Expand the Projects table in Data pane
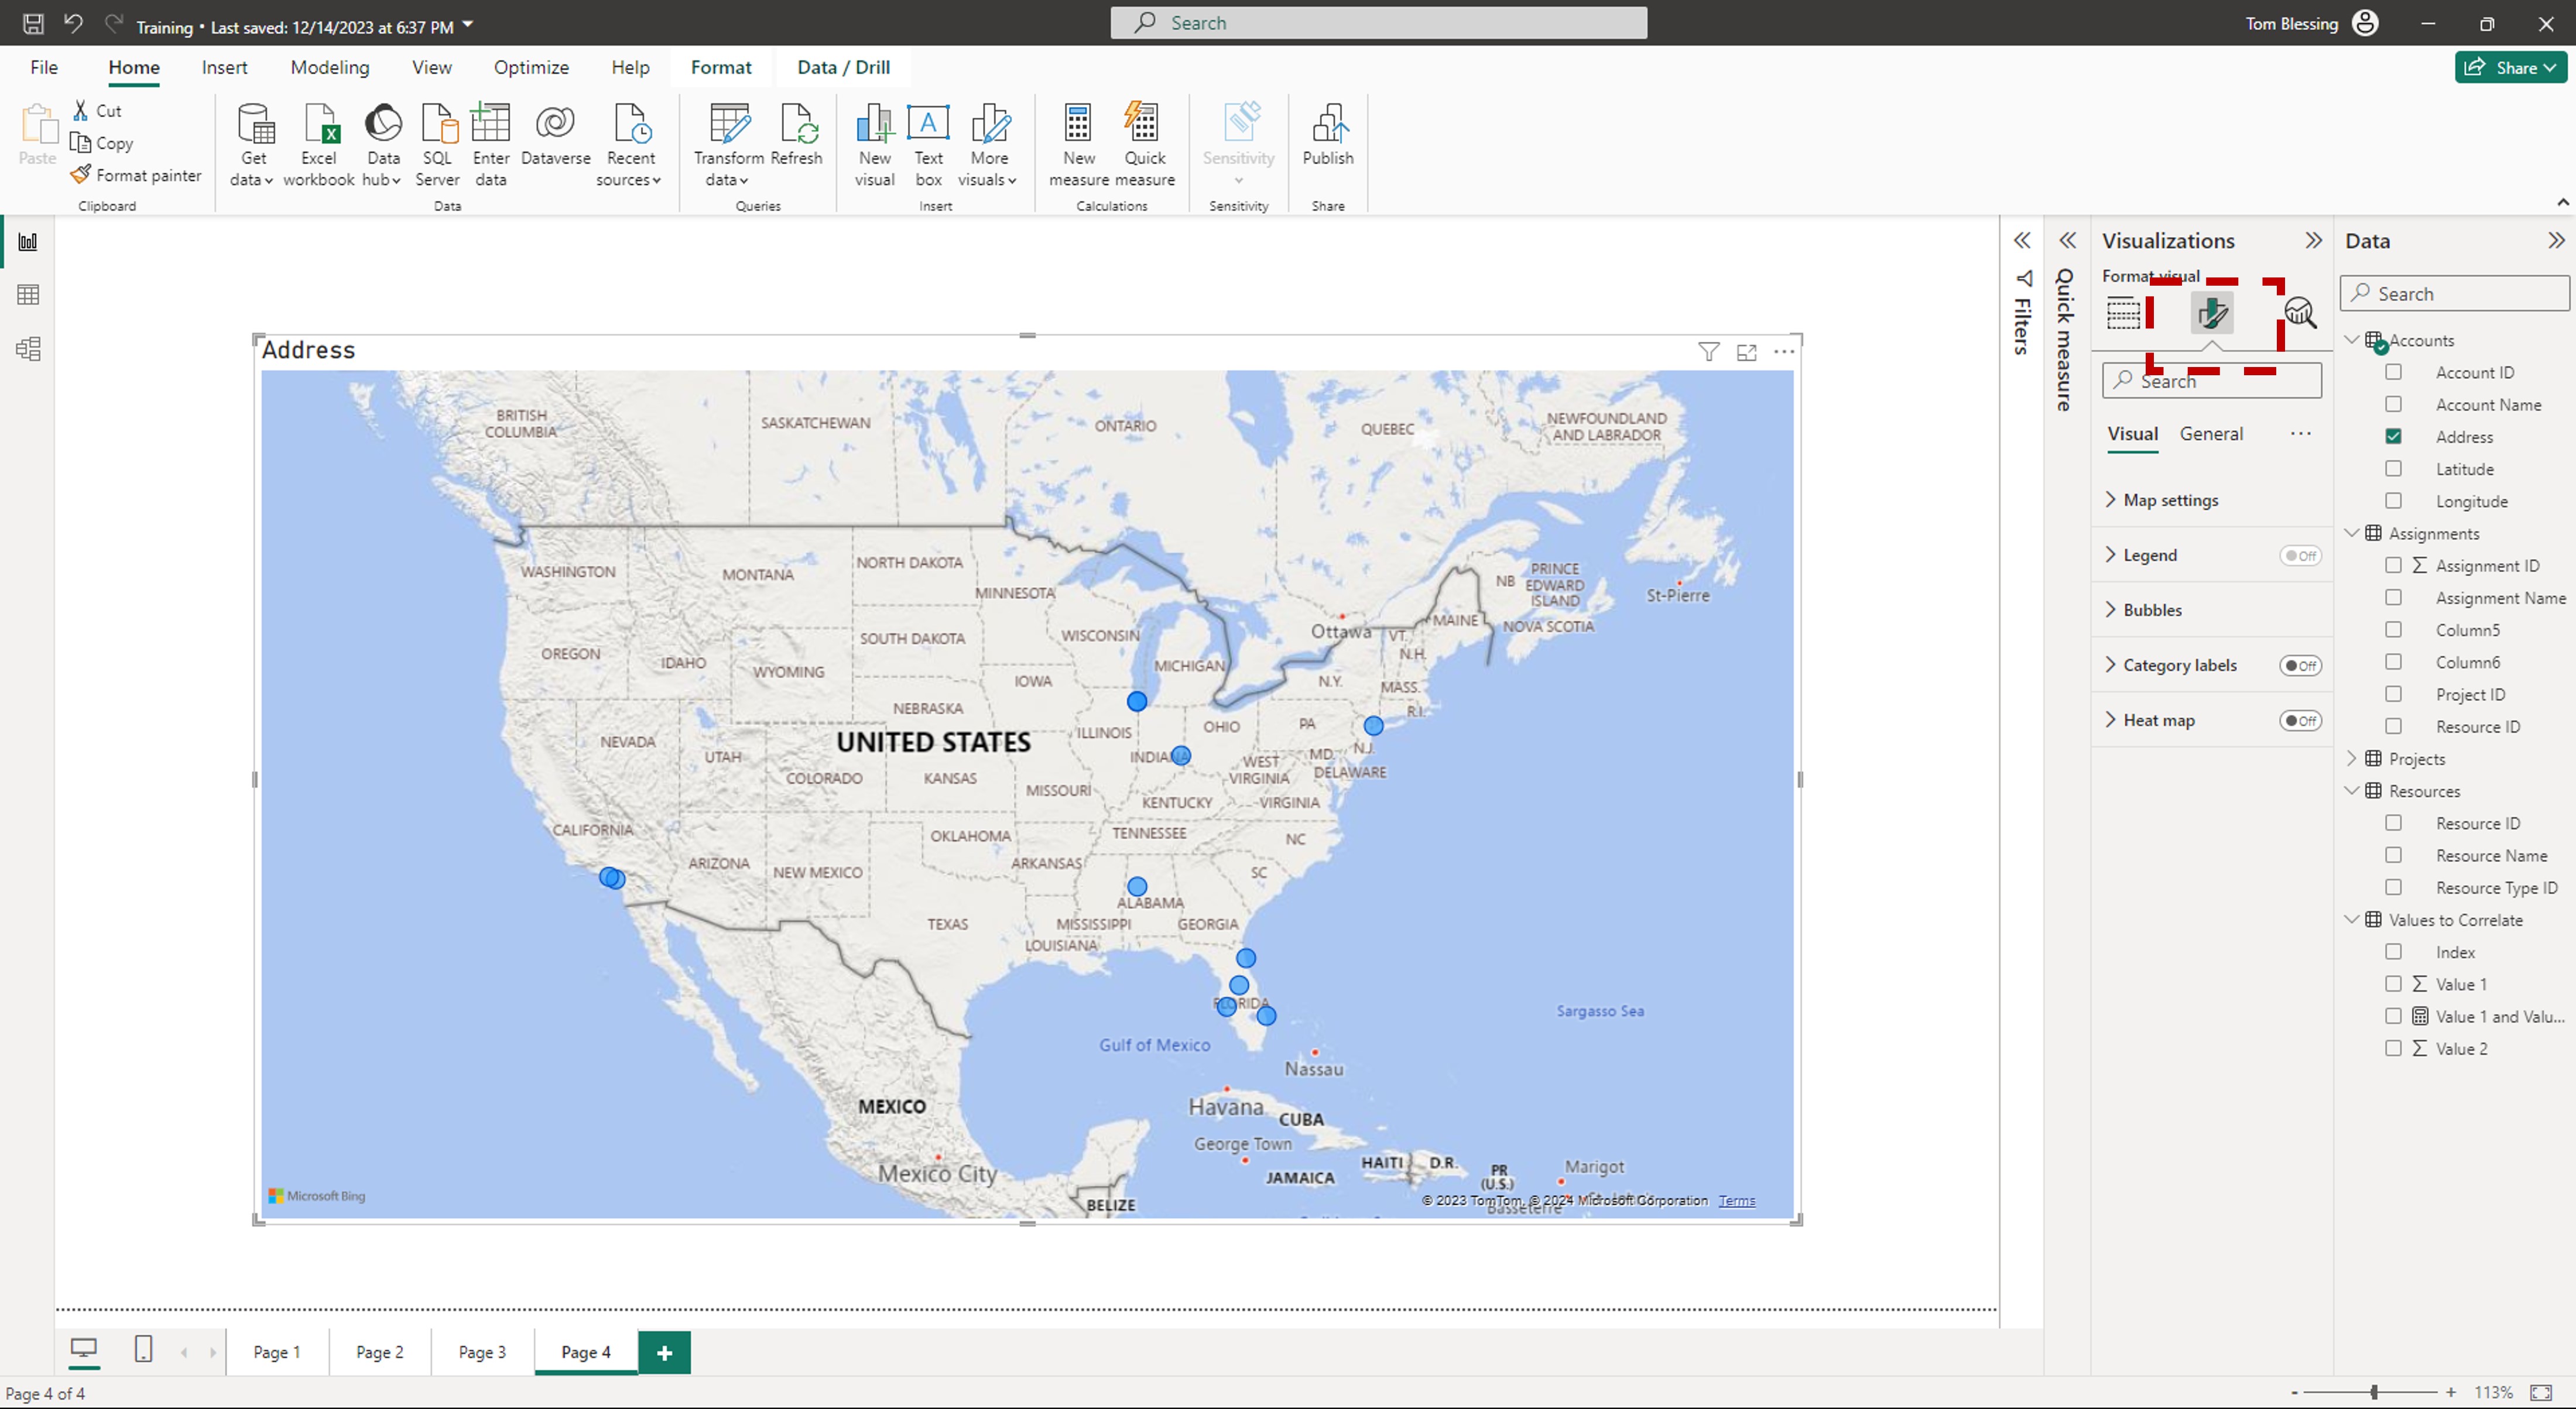Image resolution: width=2576 pixels, height=1409 pixels. (x=2352, y=759)
